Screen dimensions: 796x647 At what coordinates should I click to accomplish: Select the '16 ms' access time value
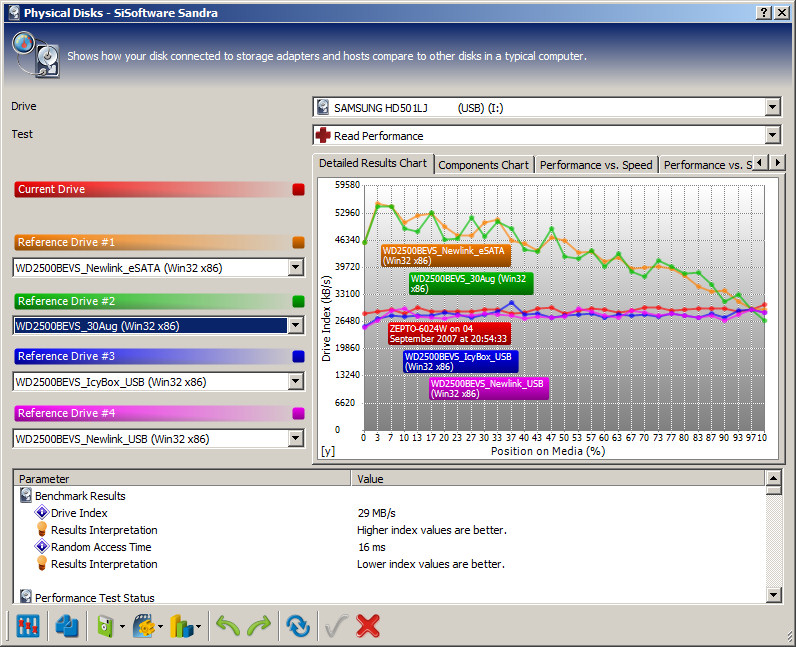tap(372, 547)
